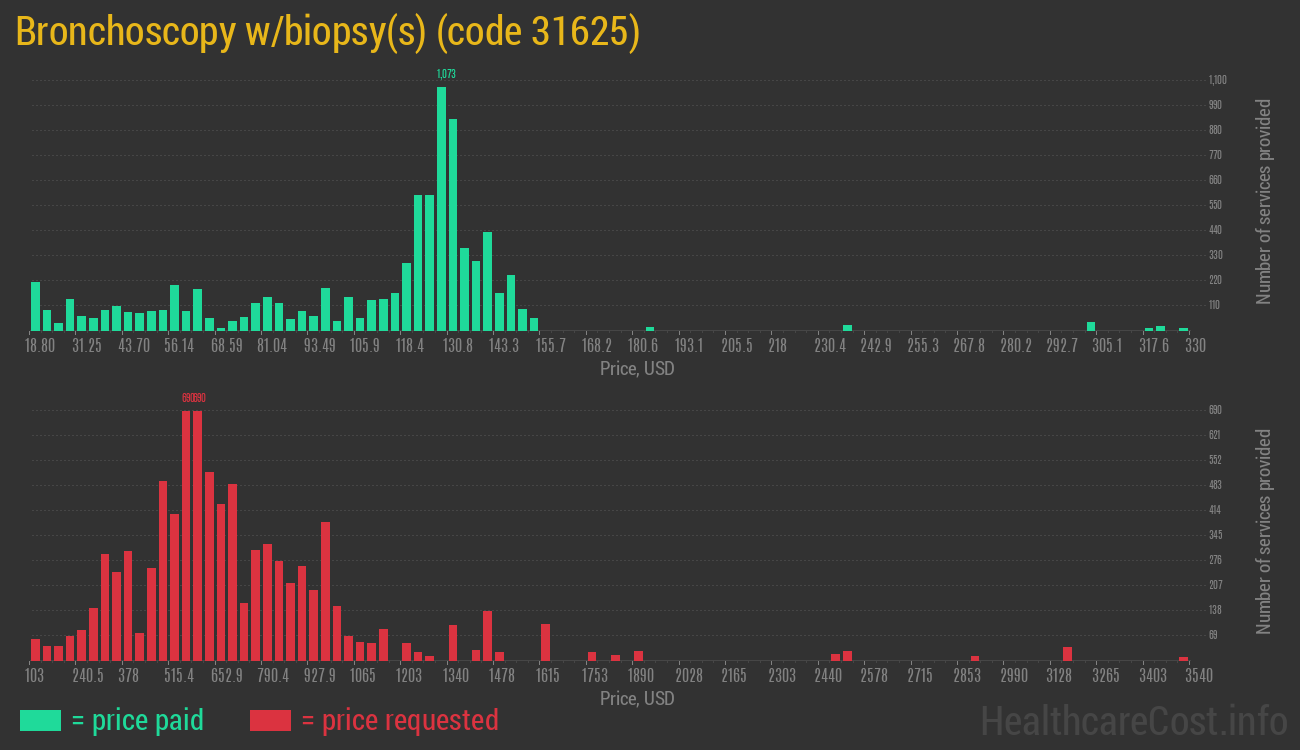Click the red price requested legend swatch

tap(270, 720)
